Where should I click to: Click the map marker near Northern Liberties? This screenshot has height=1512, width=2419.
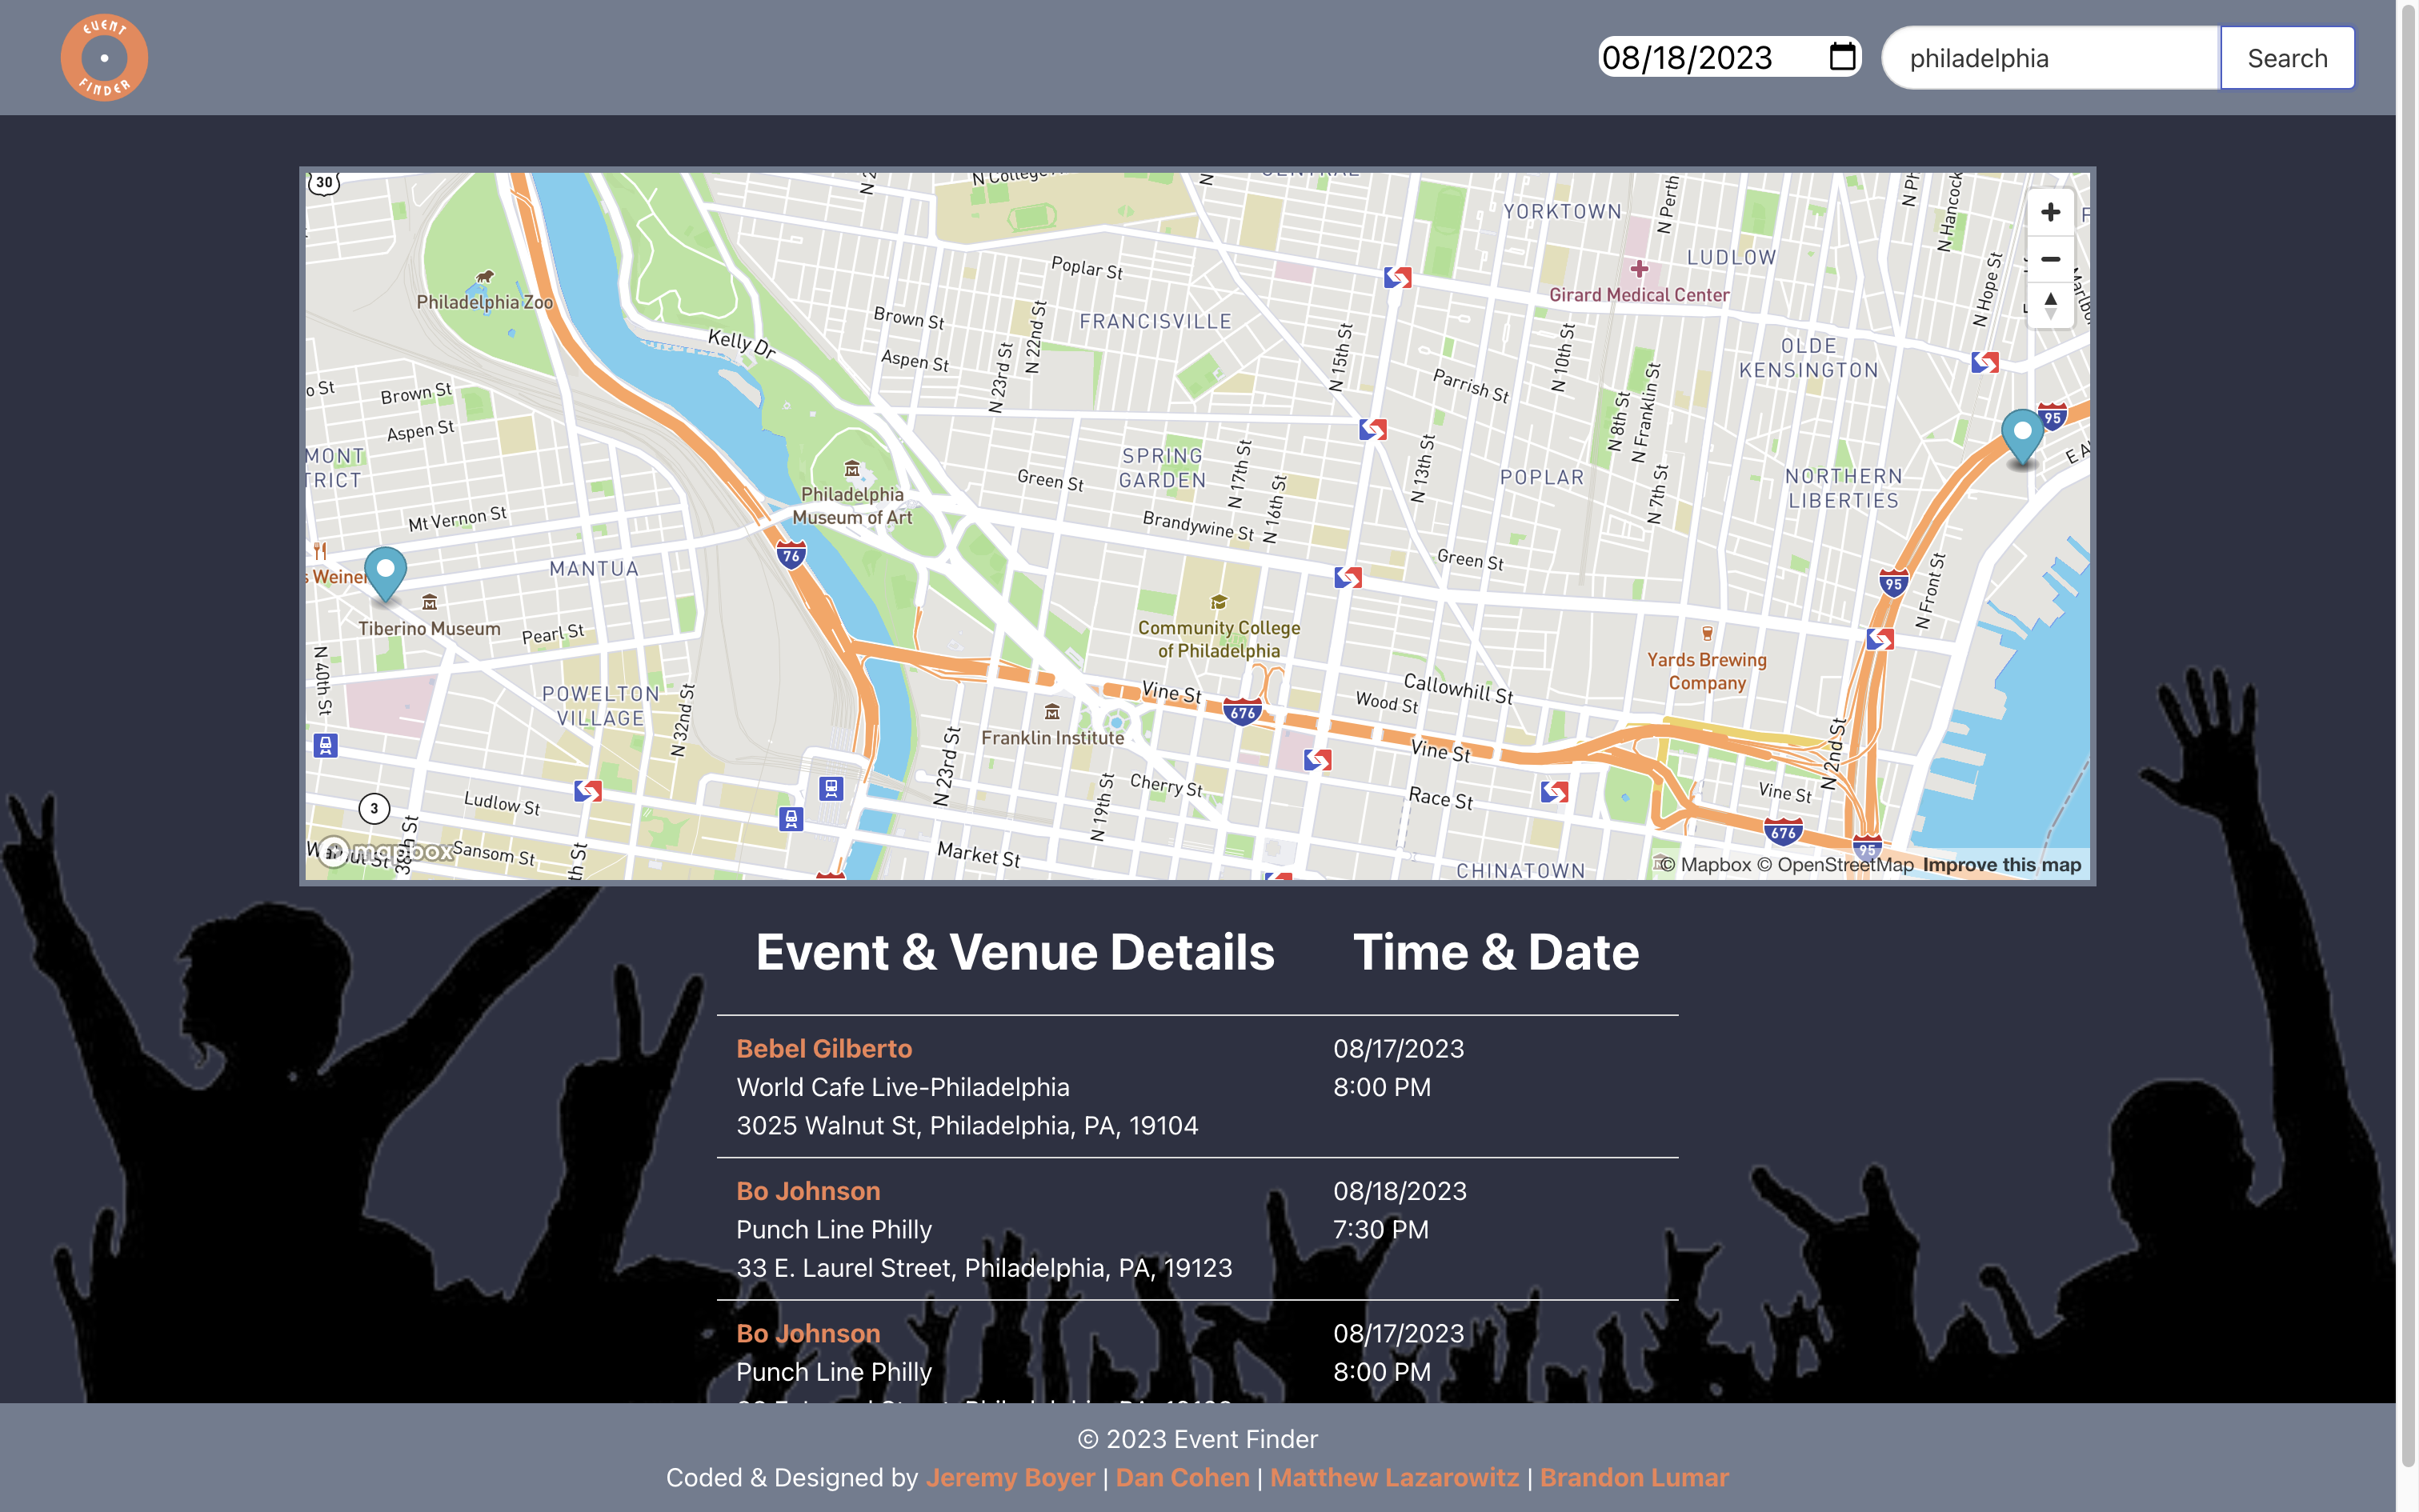point(2021,435)
